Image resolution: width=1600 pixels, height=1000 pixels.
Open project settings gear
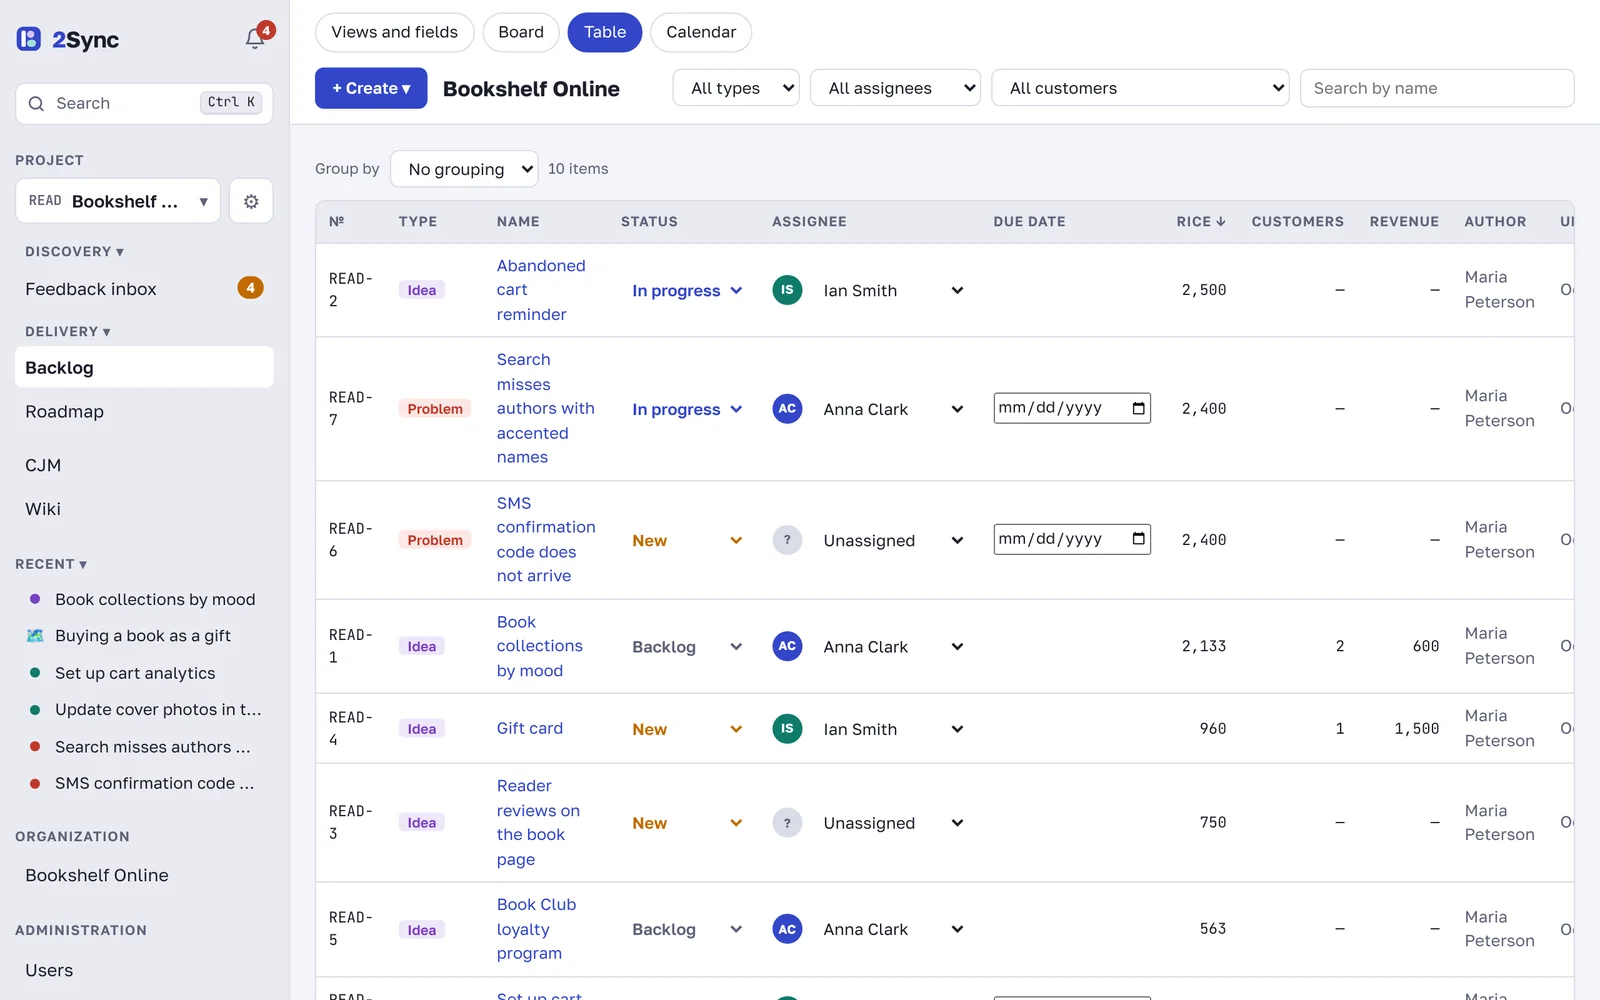click(x=251, y=201)
